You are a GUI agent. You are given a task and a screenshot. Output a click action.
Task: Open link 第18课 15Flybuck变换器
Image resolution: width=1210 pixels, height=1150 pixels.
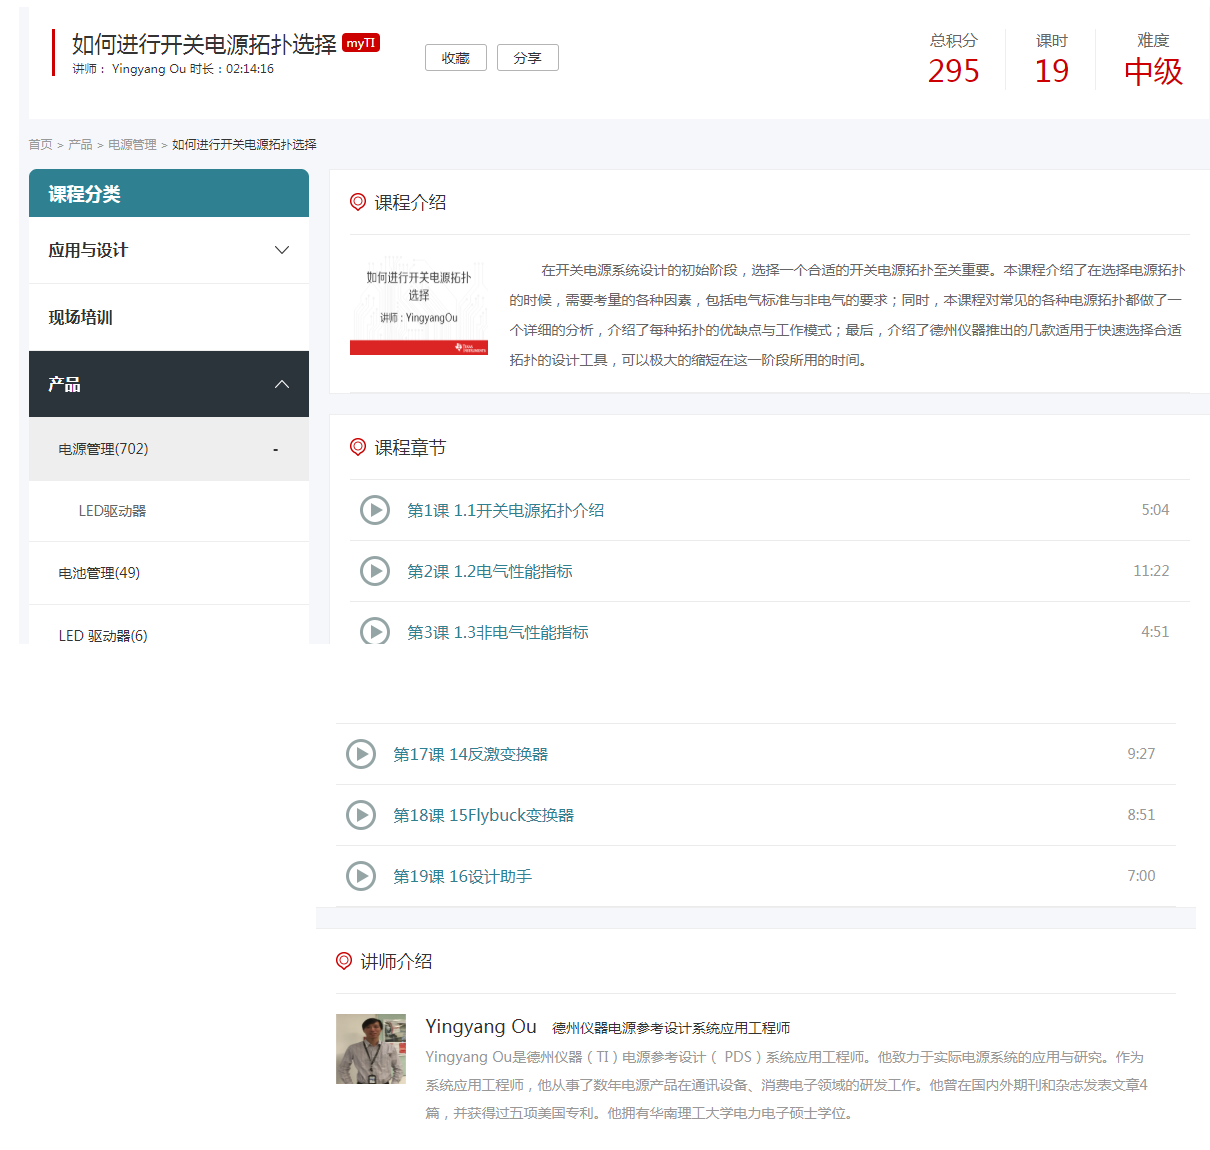[484, 815]
